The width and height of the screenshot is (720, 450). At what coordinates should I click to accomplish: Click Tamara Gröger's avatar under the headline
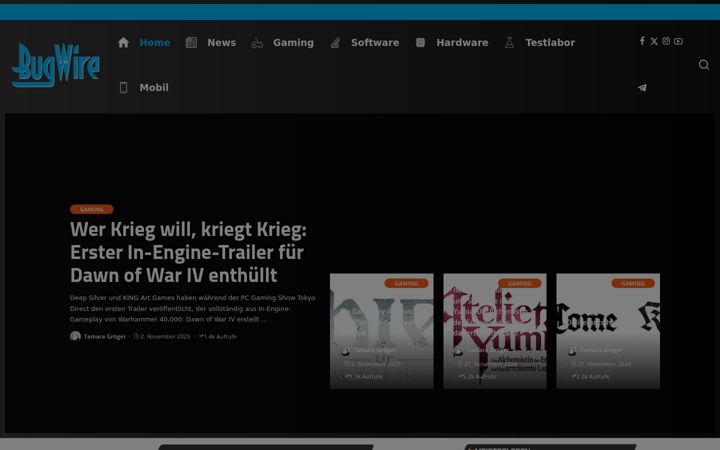click(75, 336)
